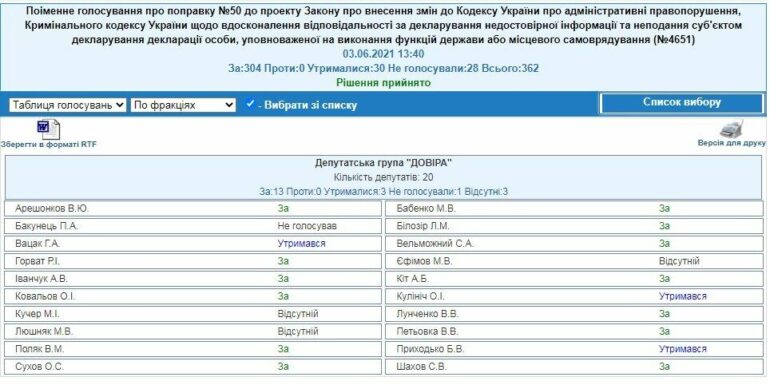Click deputy name Лунченко В.В.
Viewport: 770px width, 385px height.
click(x=427, y=314)
